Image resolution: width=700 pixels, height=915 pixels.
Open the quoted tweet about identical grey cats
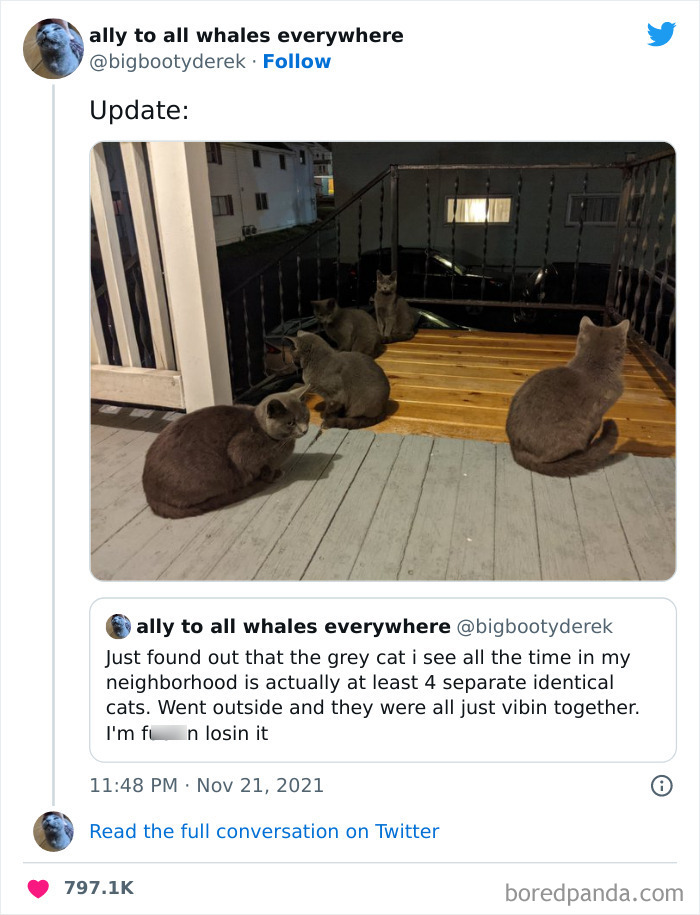(x=382, y=695)
